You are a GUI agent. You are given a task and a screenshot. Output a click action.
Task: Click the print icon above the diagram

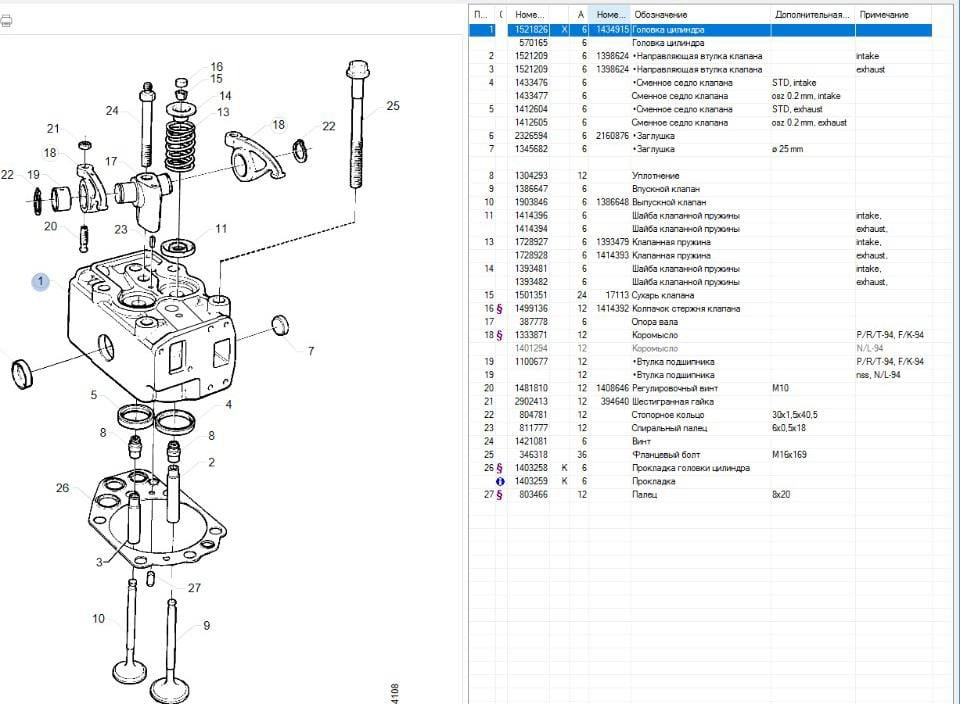click(x=5, y=19)
